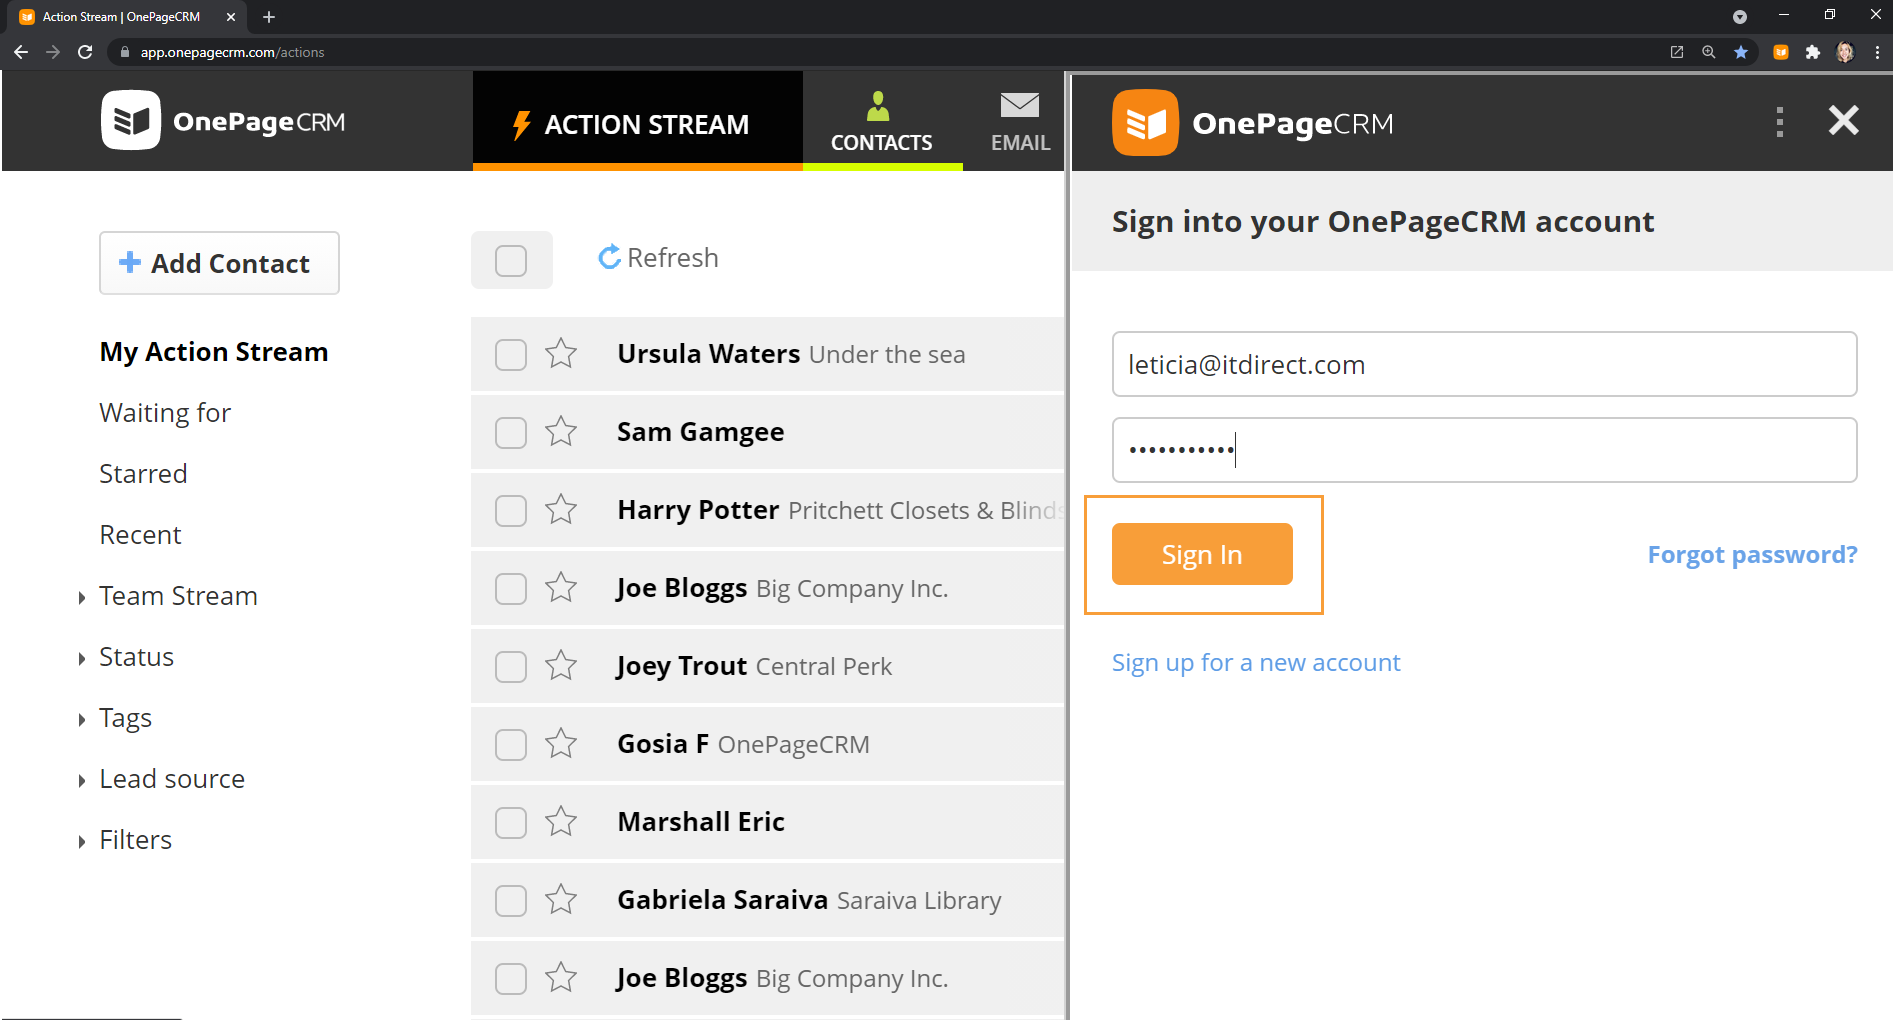Image resolution: width=1893 pixels, height=1020 pixels.
Task: Star the Joey Trout contact
Action: click(x=561, y=666)
